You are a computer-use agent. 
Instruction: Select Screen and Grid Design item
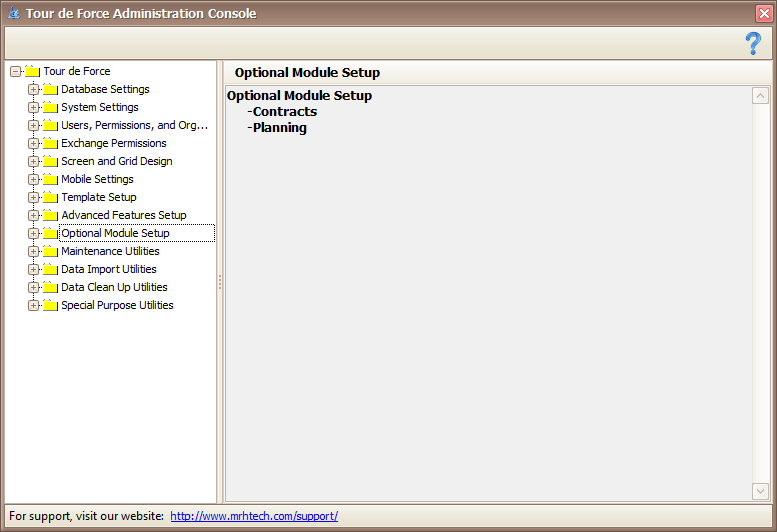coord(116,161)
